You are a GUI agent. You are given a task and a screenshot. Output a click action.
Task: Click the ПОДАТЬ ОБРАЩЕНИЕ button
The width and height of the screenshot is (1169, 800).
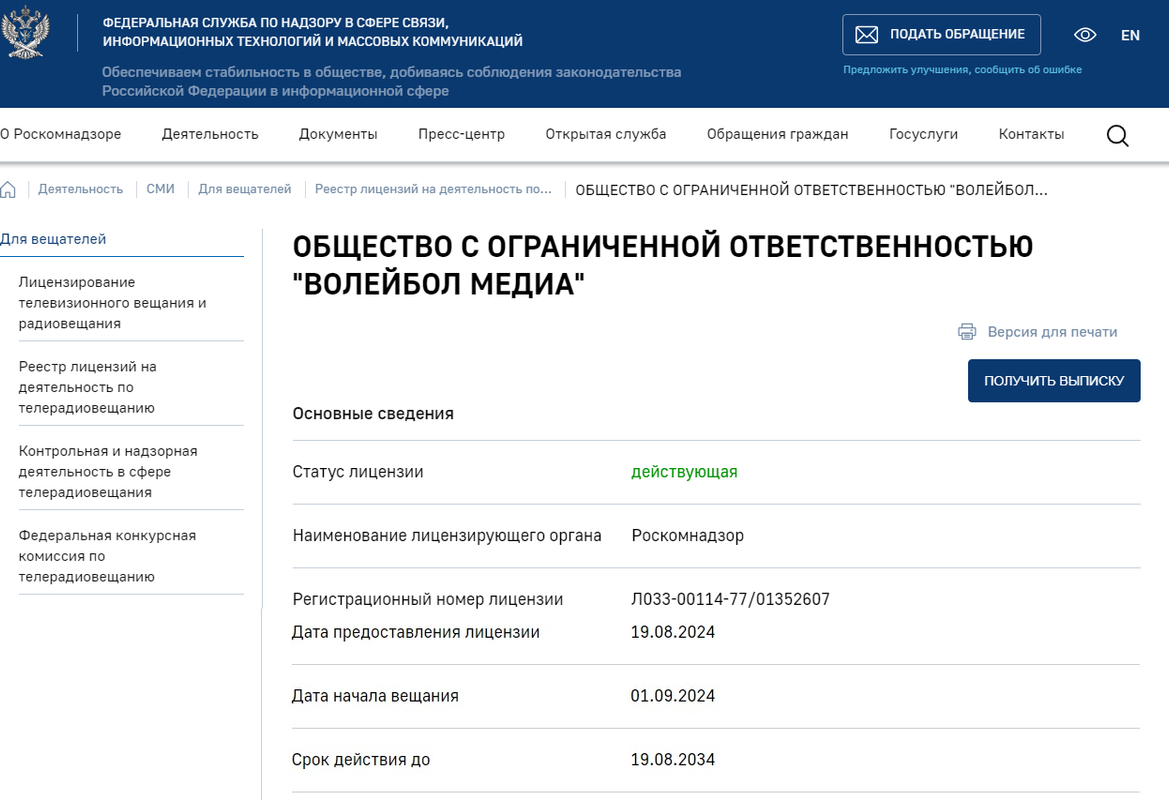(941, 34)
